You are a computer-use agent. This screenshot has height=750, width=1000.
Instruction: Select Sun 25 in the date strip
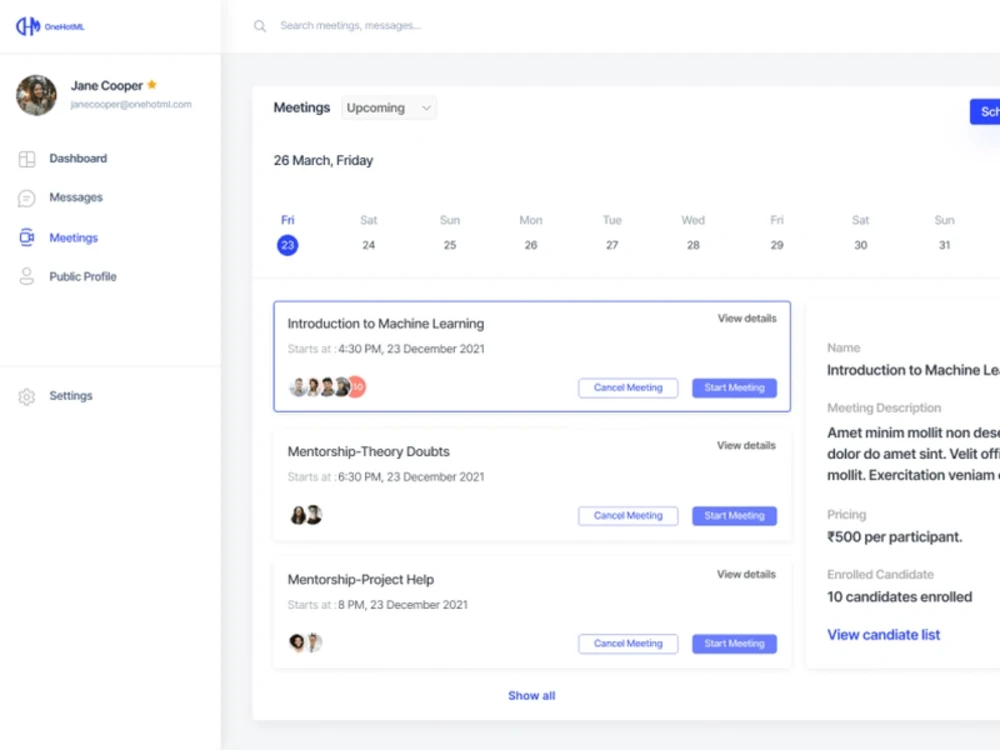450,233
